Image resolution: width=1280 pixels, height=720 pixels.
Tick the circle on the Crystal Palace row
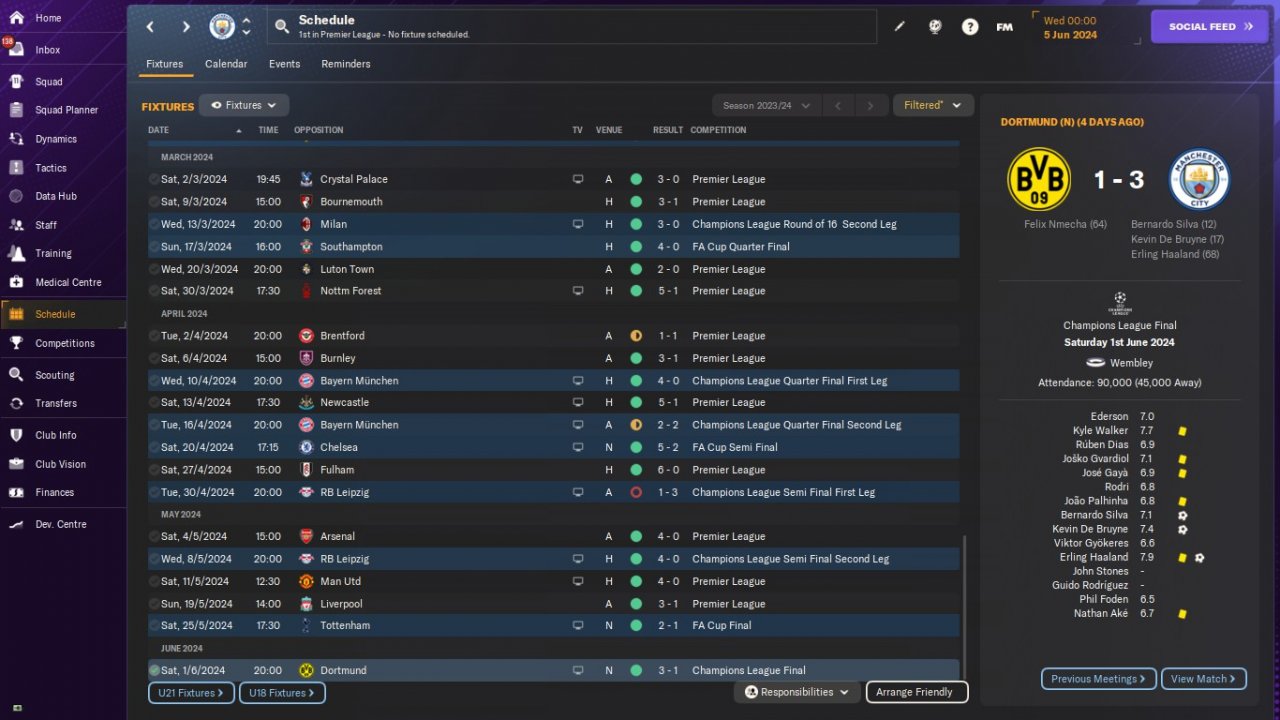(x=154, y=180)
